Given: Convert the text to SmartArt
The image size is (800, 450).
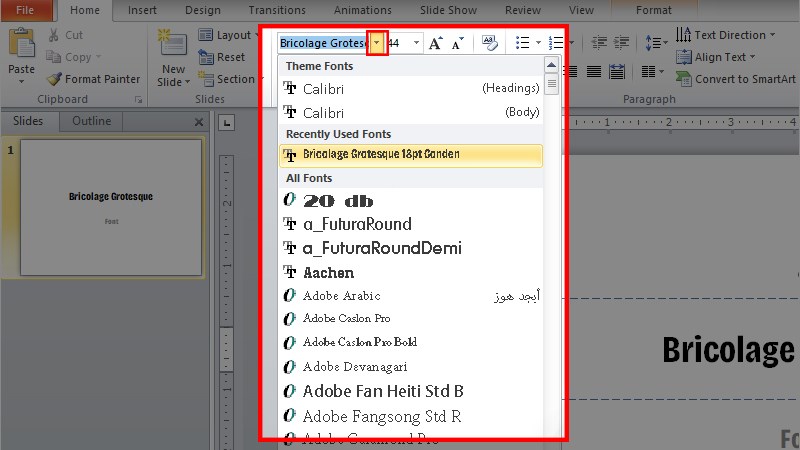Looking at the screenshot, I should (735, 79).
